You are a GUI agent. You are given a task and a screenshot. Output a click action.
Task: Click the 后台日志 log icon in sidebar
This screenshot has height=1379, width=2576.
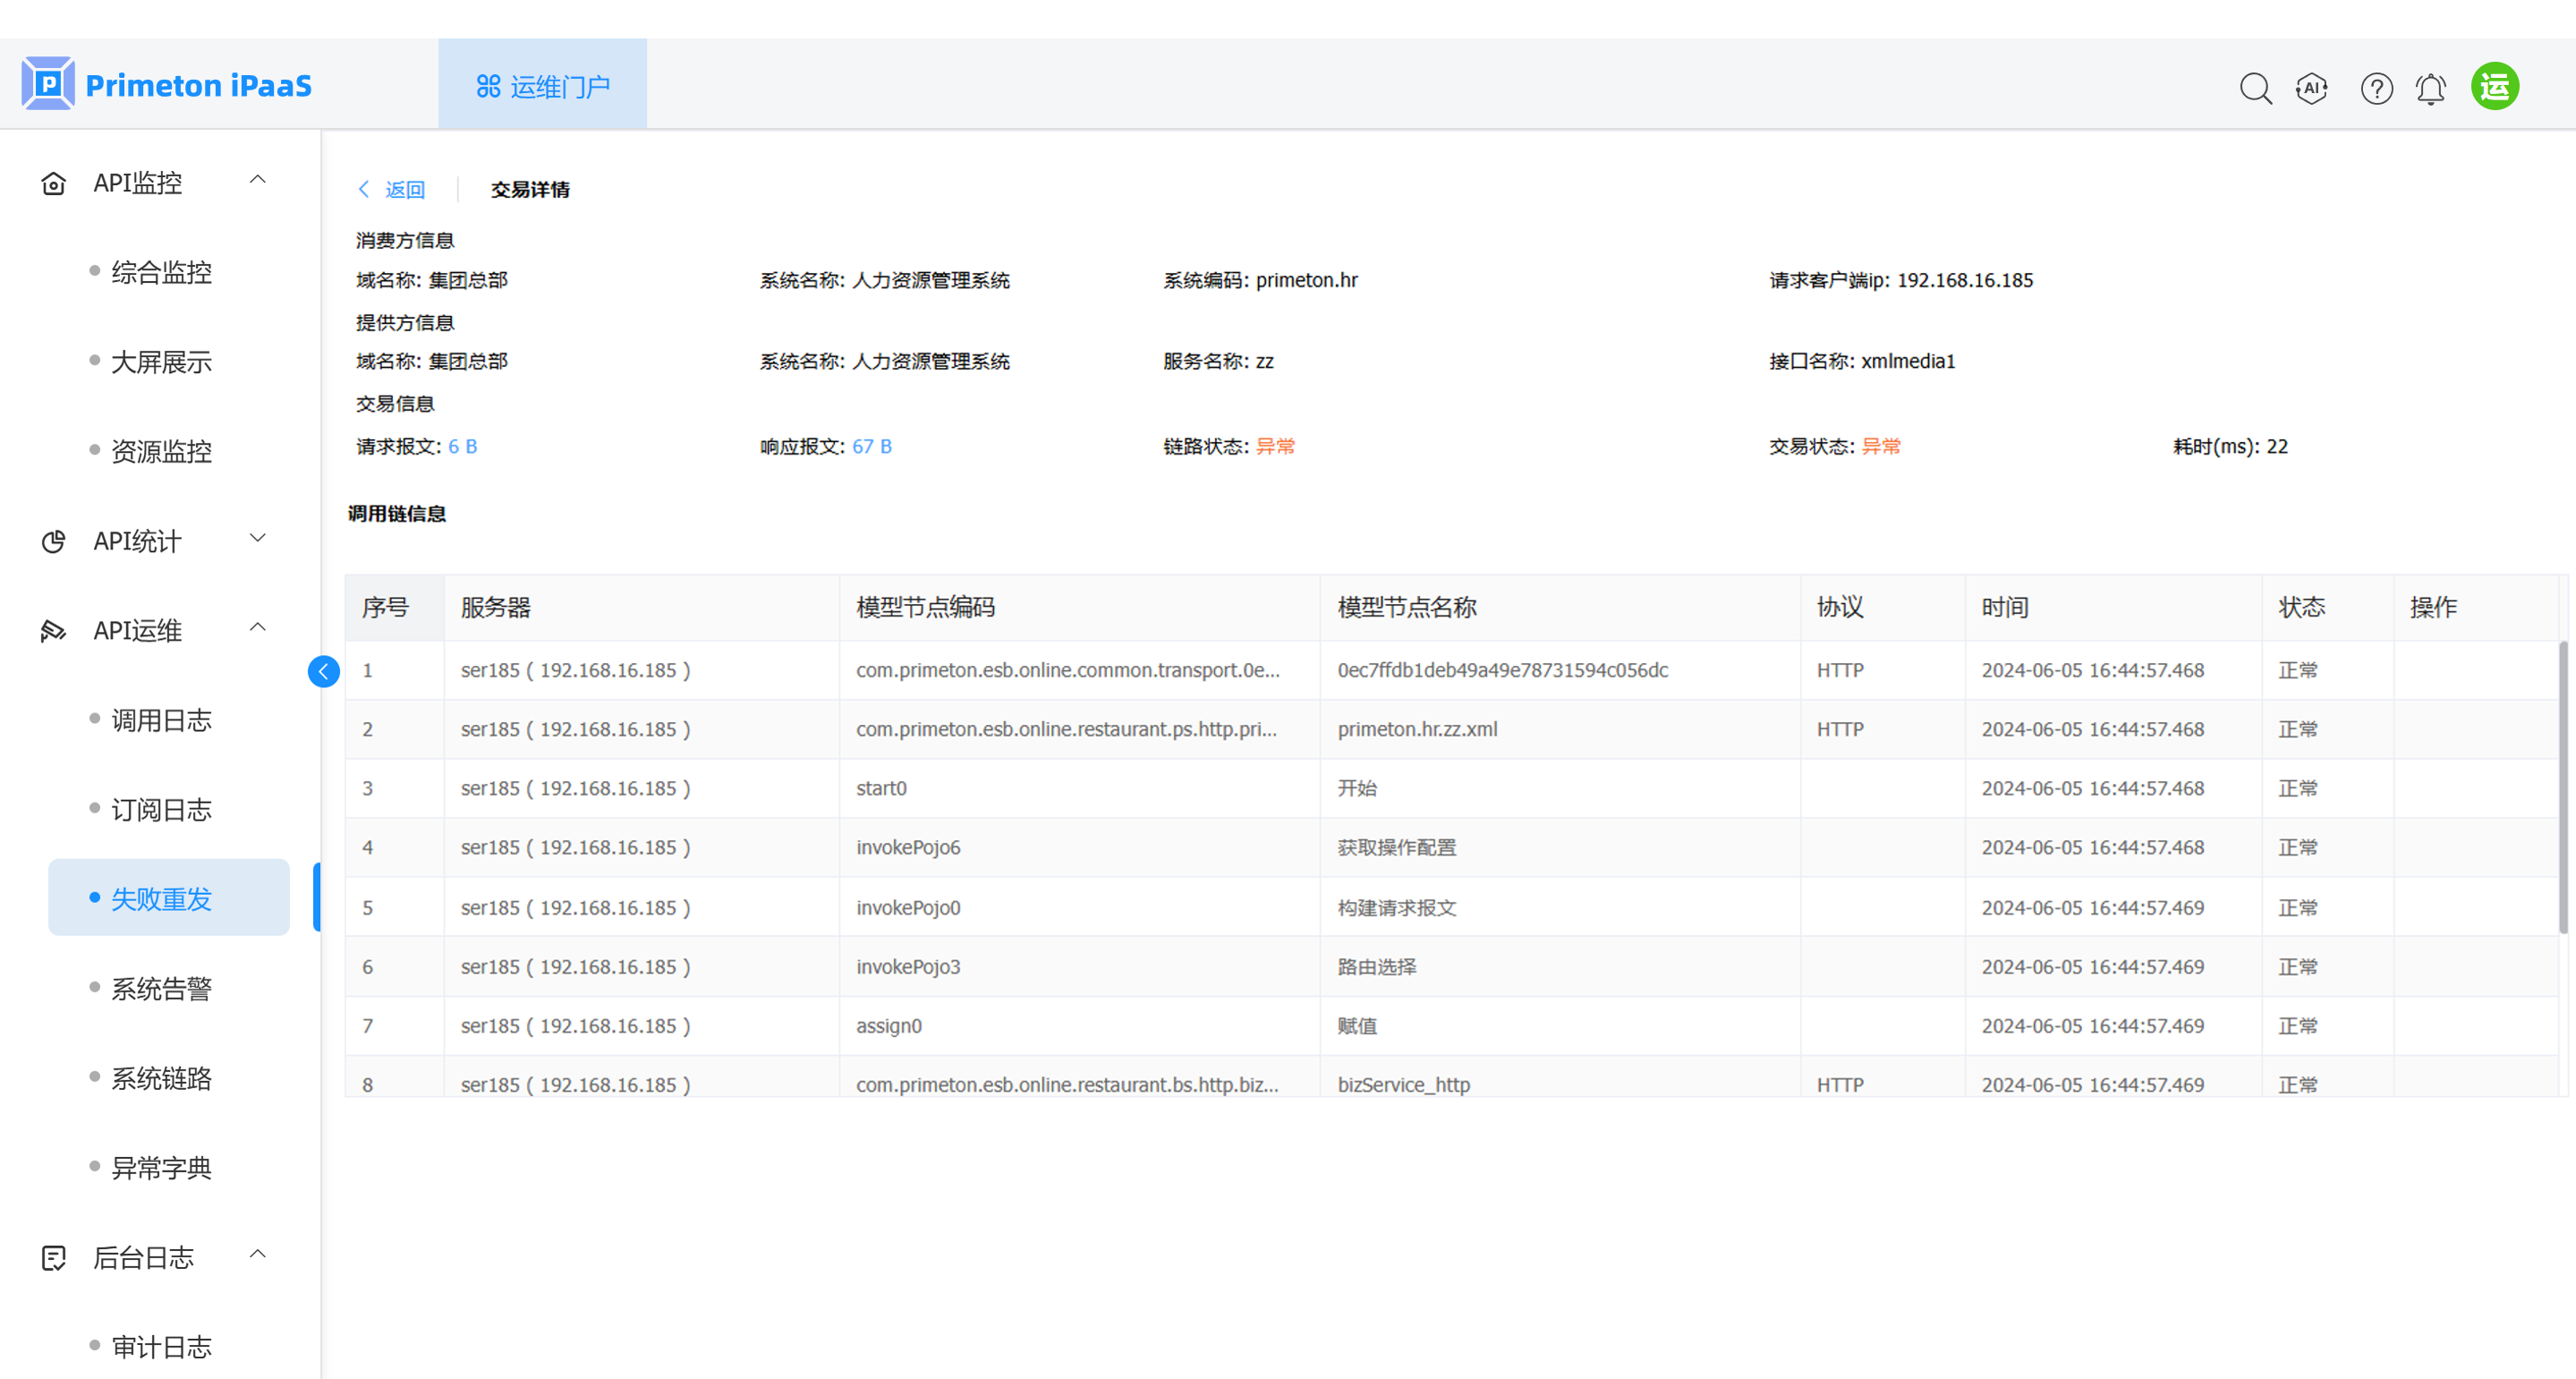point(53,1257)
